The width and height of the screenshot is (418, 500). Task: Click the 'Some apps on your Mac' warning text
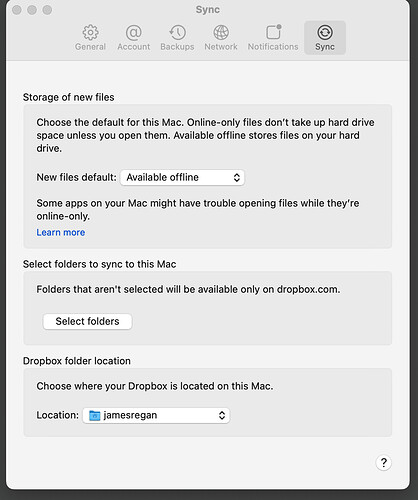198,210
